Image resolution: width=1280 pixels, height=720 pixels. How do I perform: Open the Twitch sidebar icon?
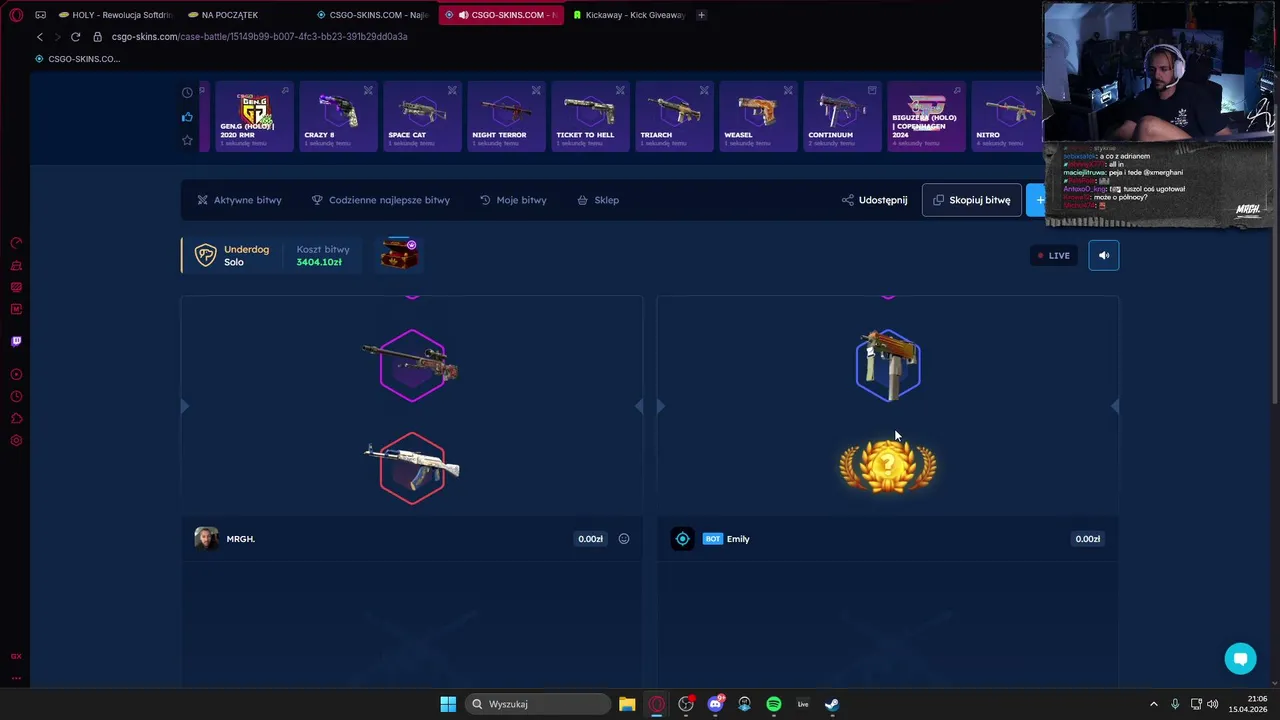click(16, 341)
